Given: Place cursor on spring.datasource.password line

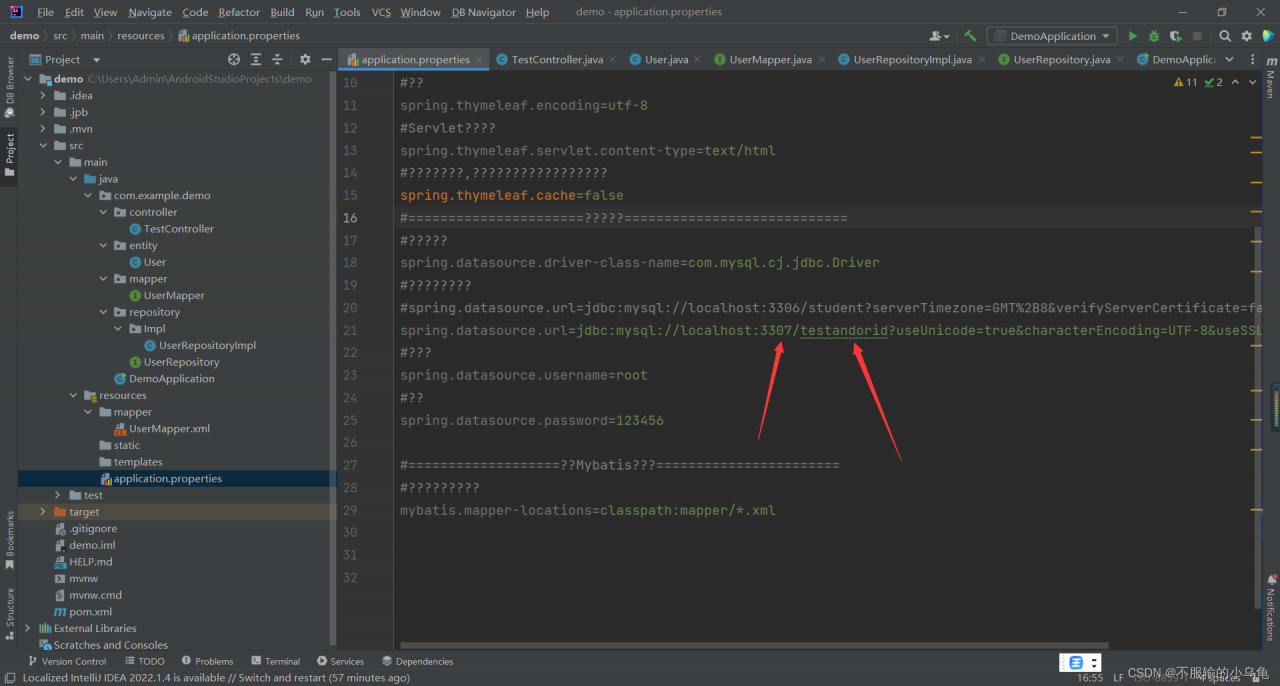Looking at the screenshot, I should tap(531, 421).
